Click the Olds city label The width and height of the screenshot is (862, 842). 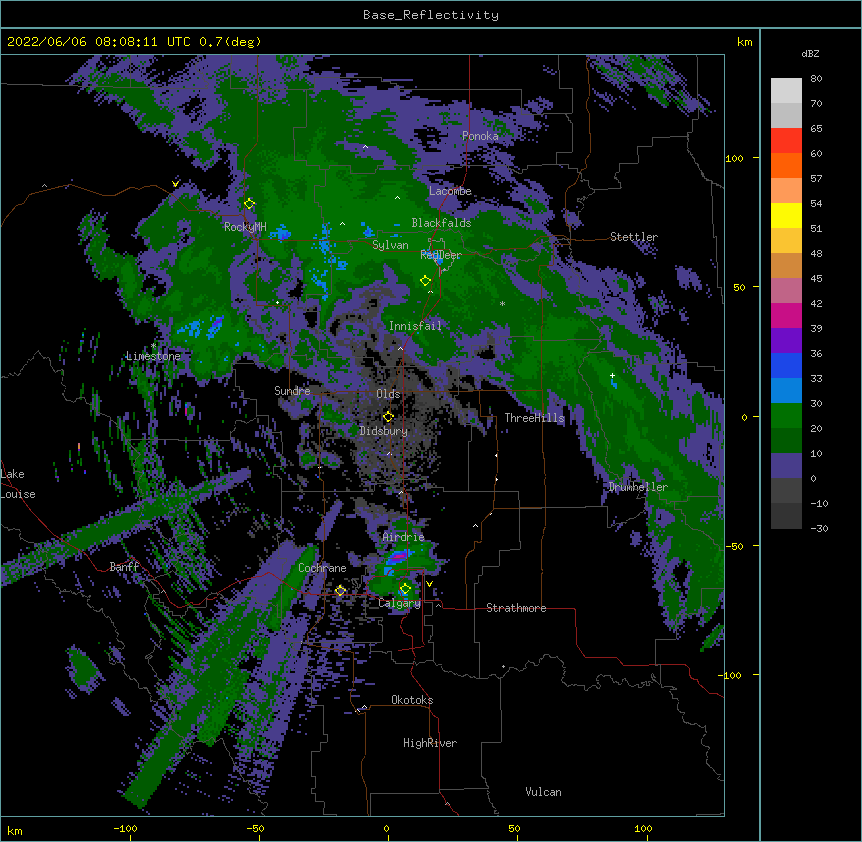388,394
